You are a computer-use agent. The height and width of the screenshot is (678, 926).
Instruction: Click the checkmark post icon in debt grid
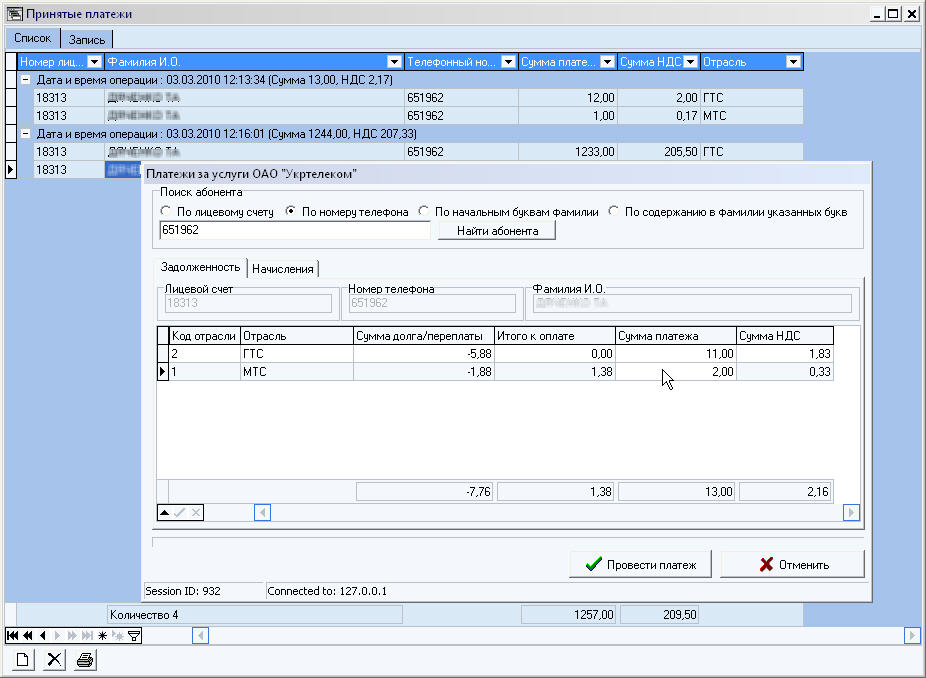(x=180, y=513)
